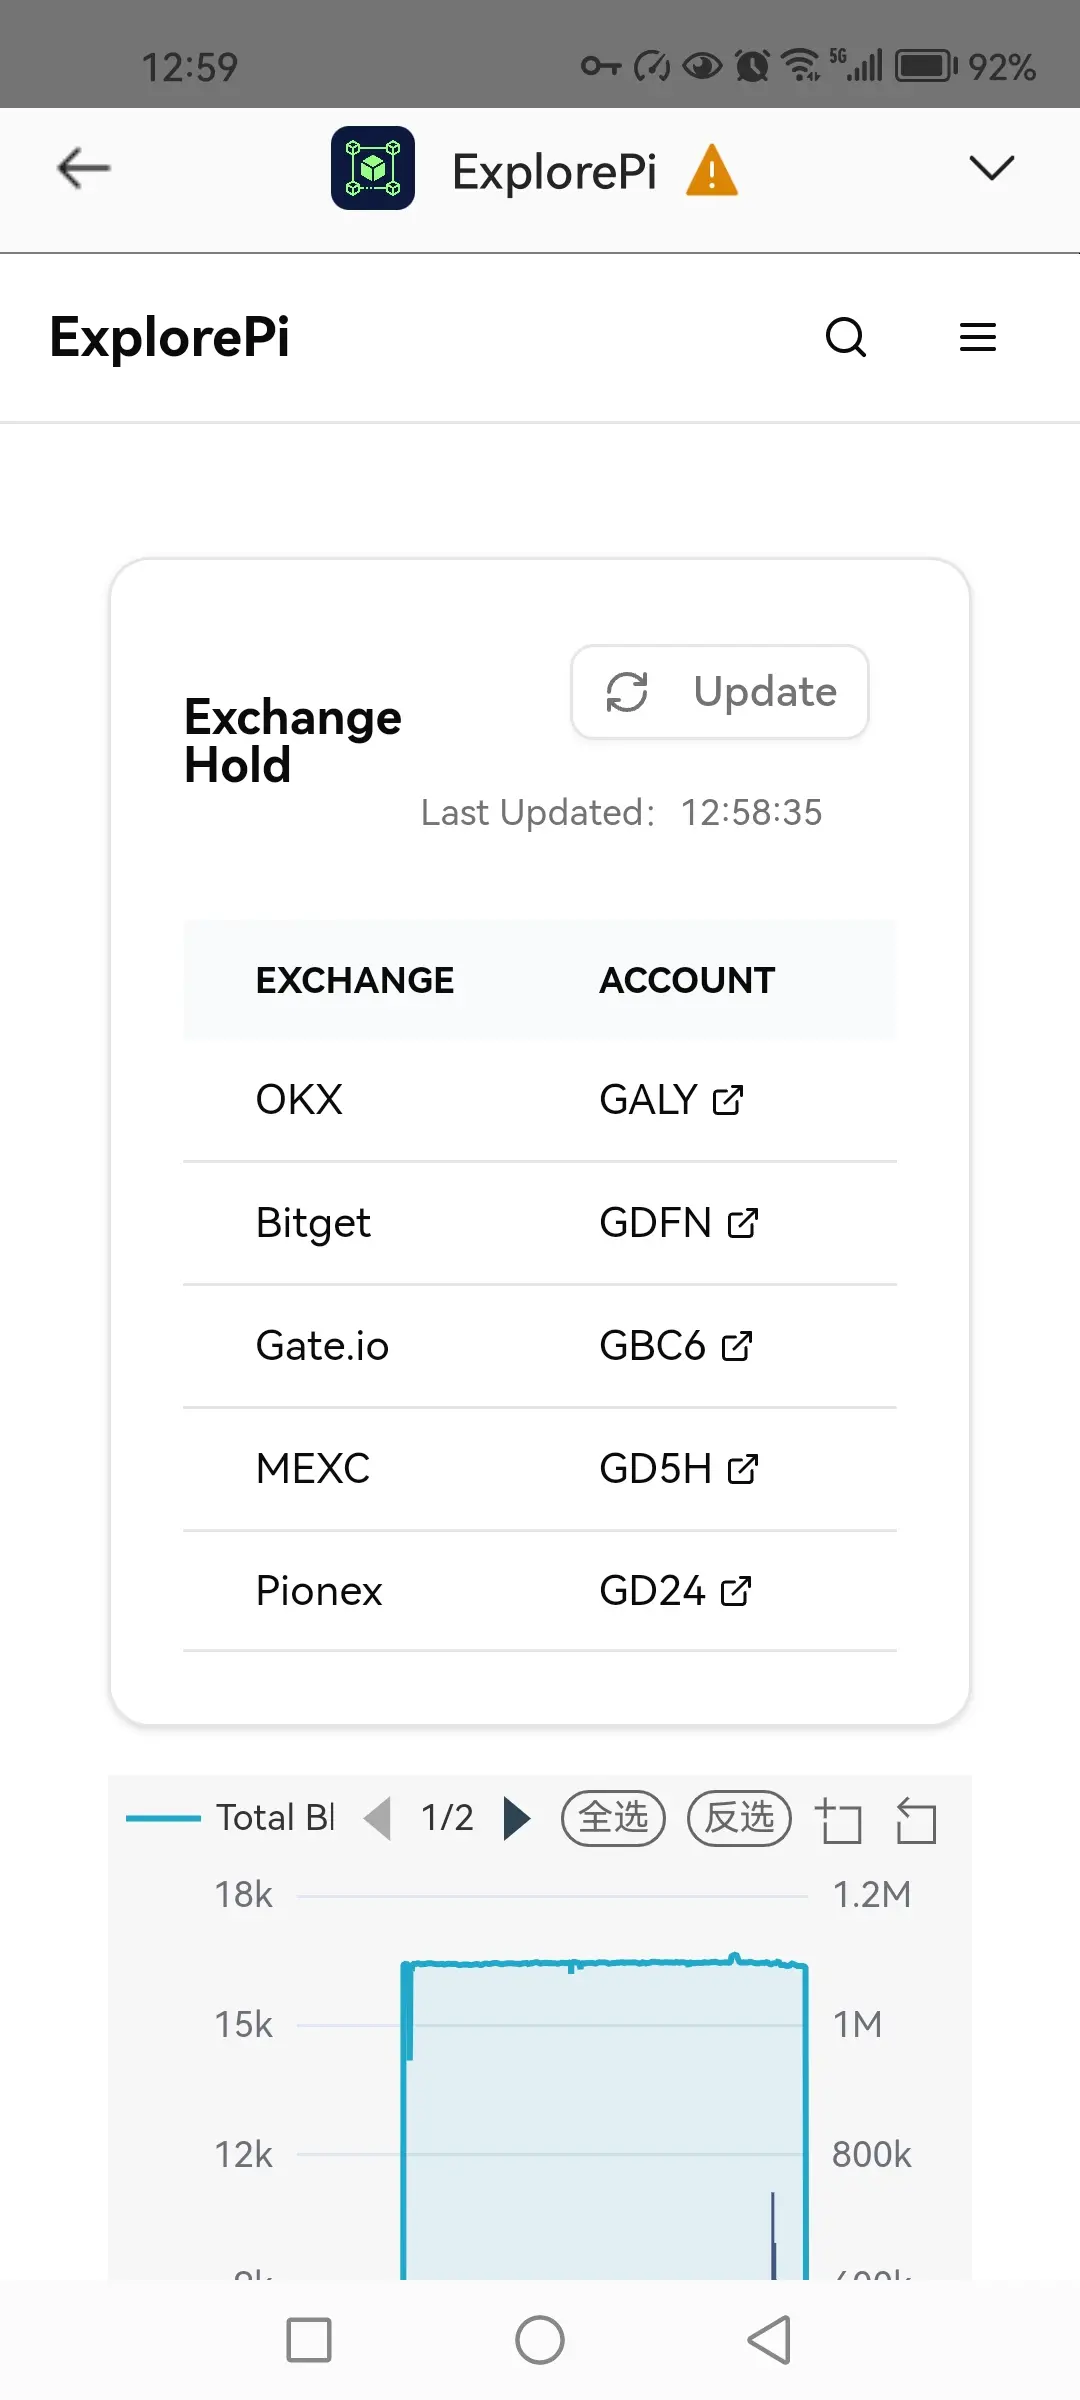Open the external link icon beside GD5H
The width and height of the screenshot is (1080, 2400).
pyautogui.click(x=743, y=1469)
